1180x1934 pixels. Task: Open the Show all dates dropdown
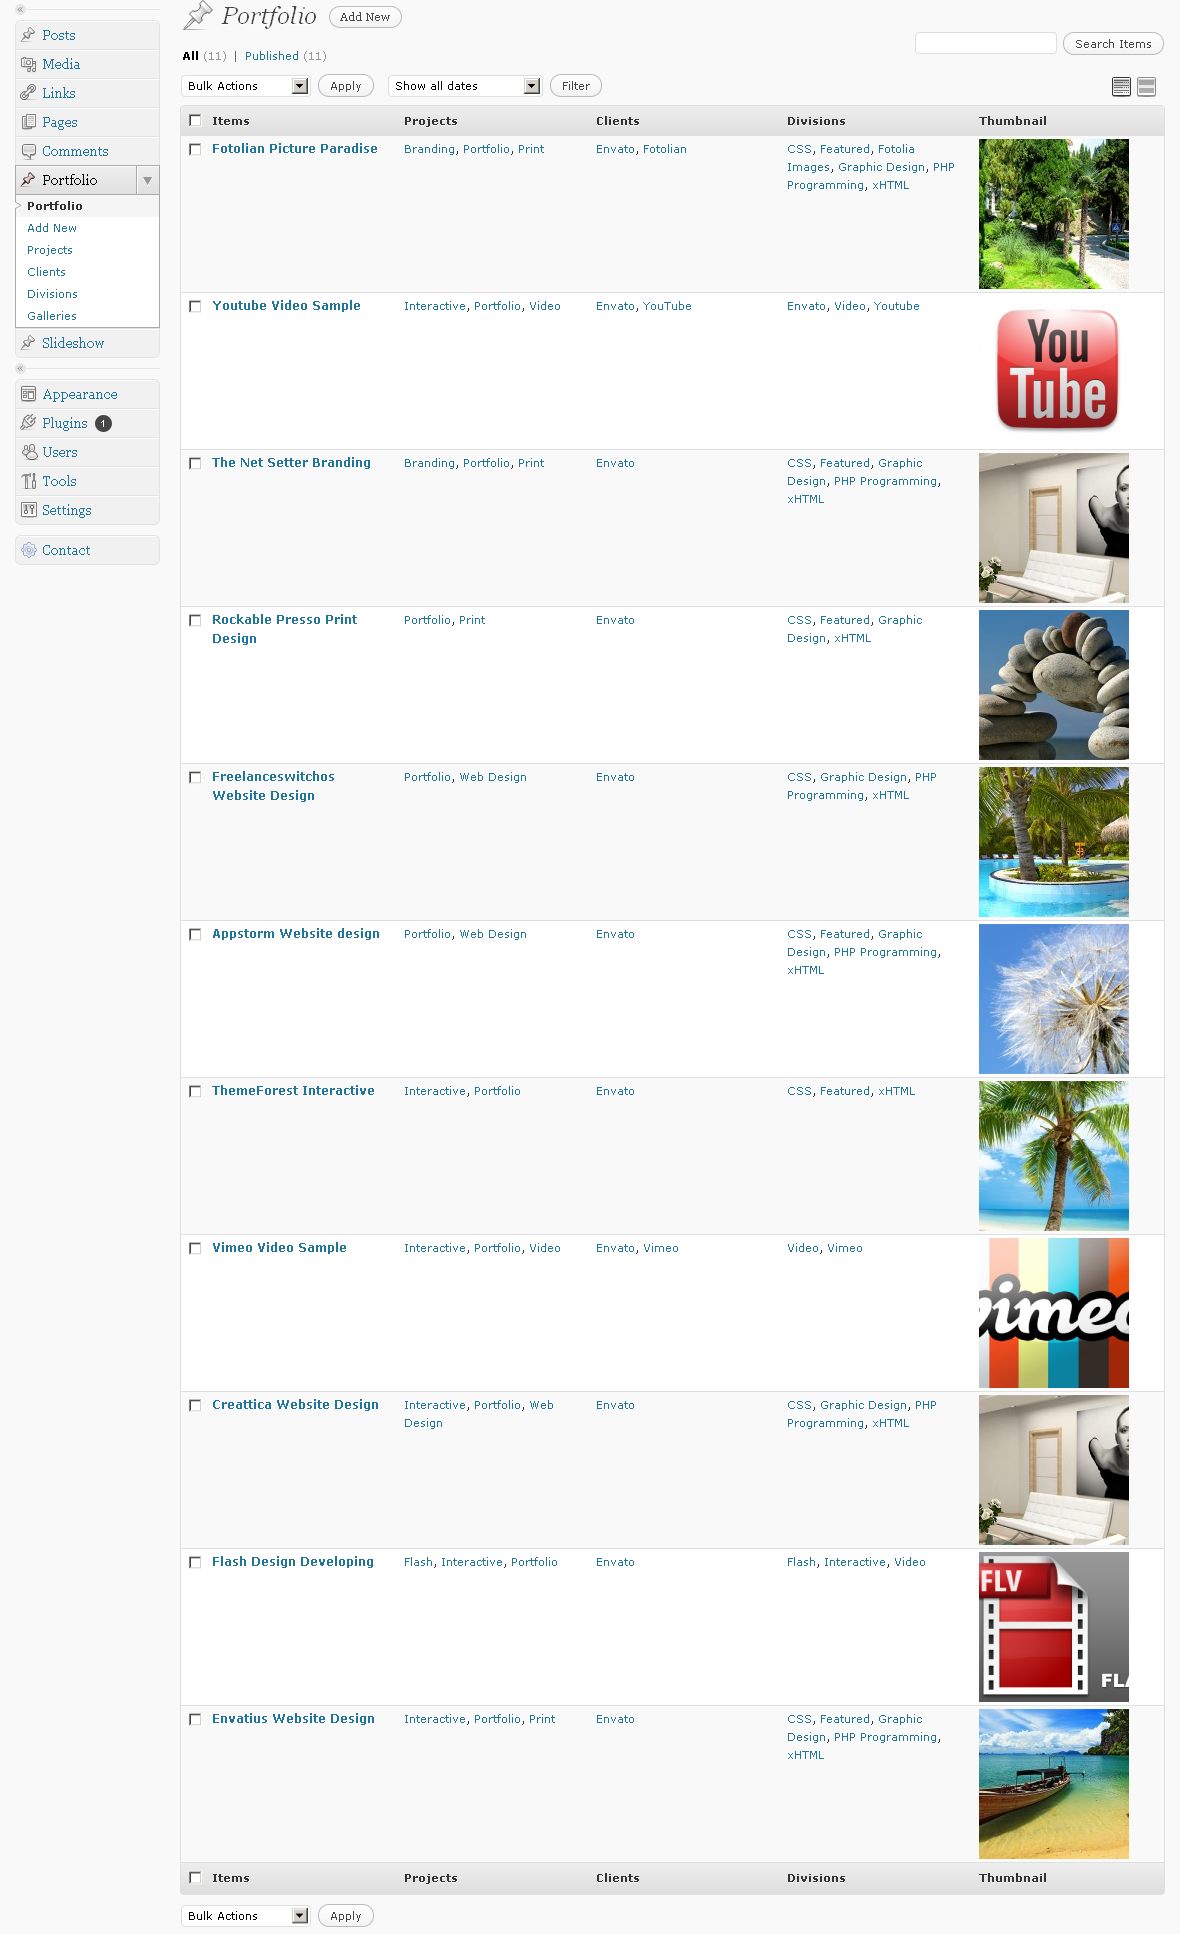click(465, 86)
